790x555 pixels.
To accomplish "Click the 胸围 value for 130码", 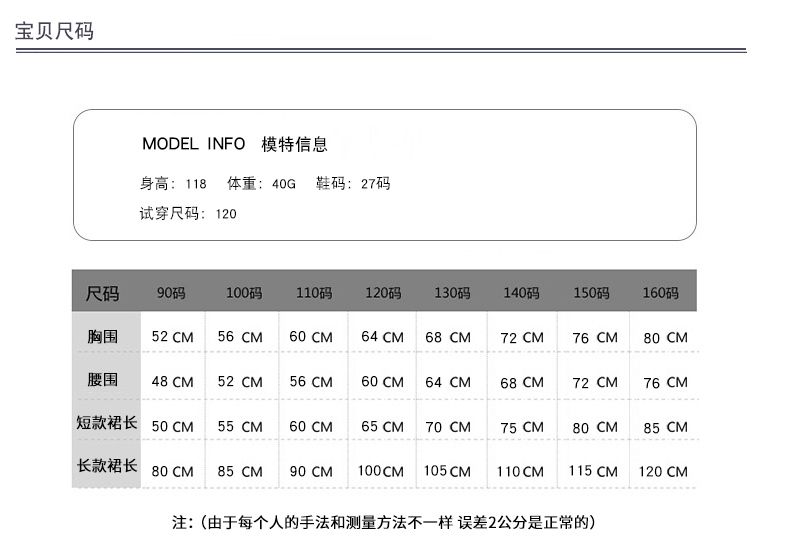I will pos(448,337).
